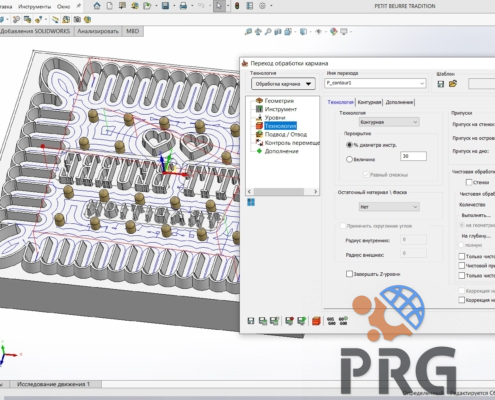Viewport: 495px width, 400px height.
Task: Toggle the bottom Коррекция на checkbox
Action: [462, 300]
